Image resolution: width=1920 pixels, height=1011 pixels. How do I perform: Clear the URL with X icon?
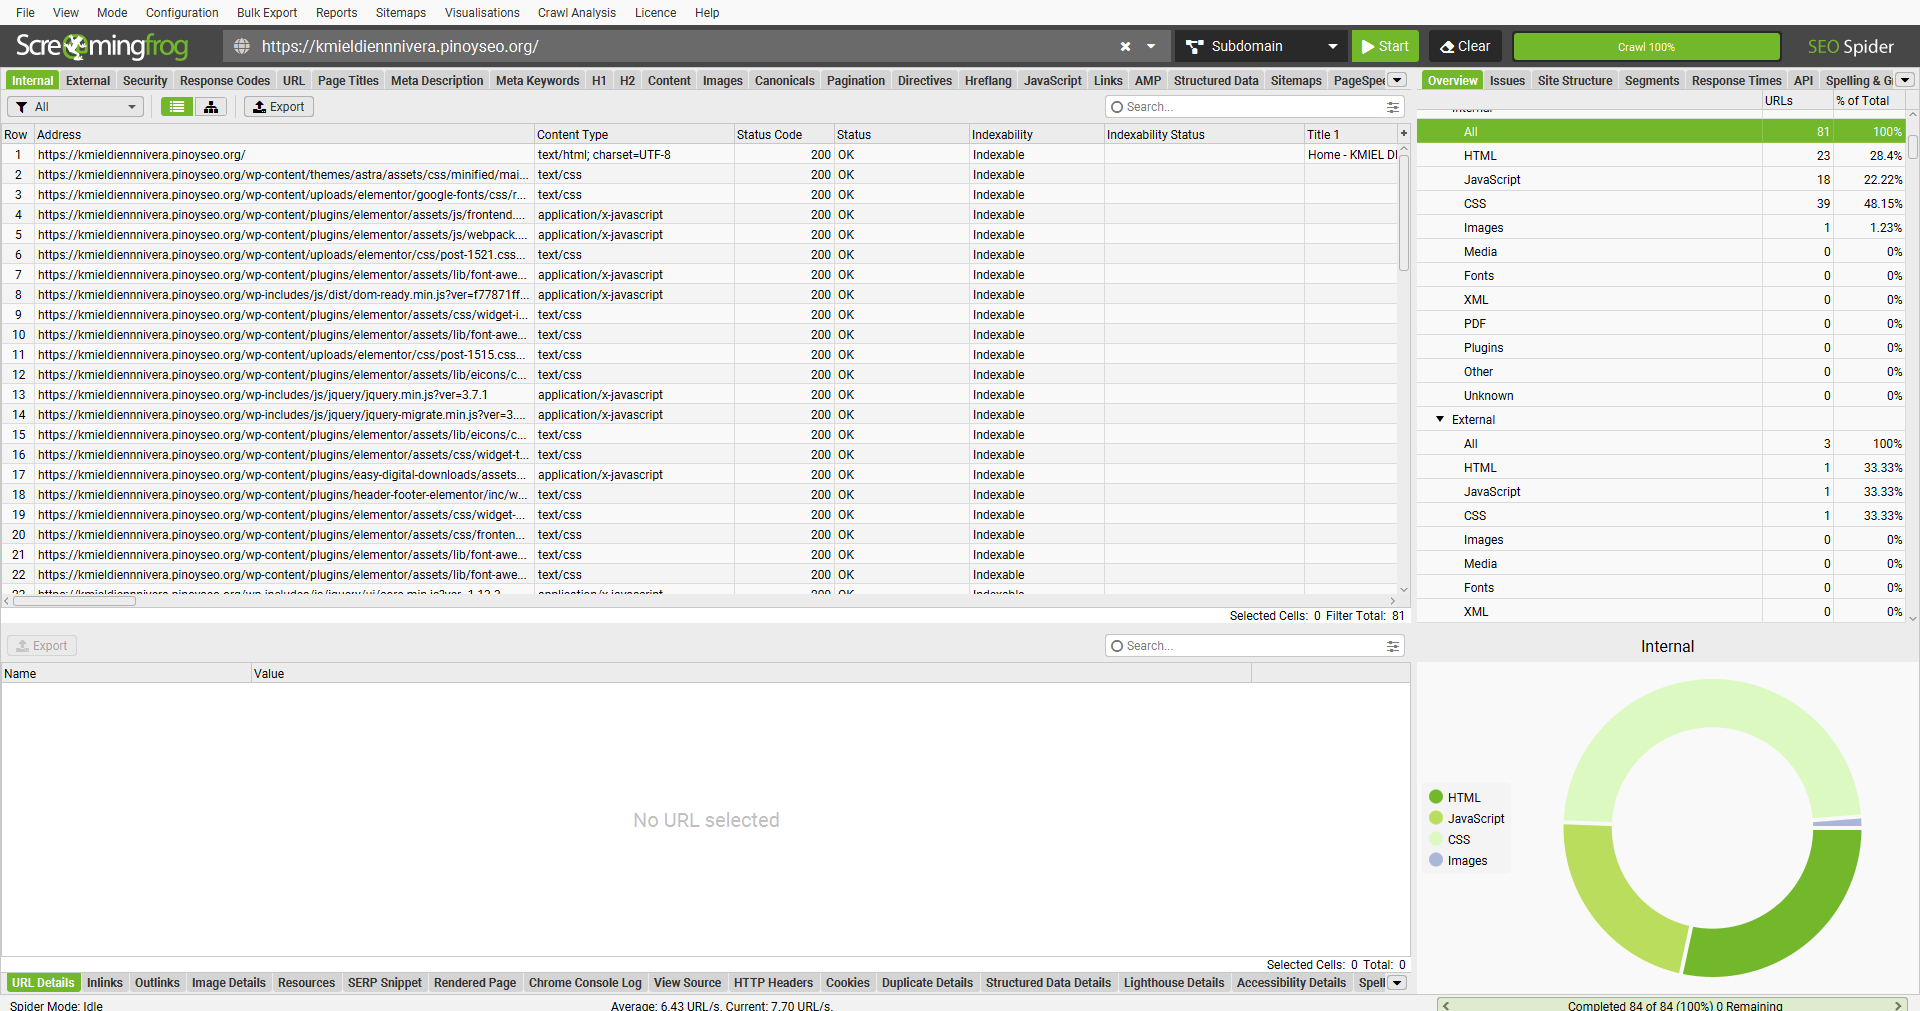(x=1125, y=47)
